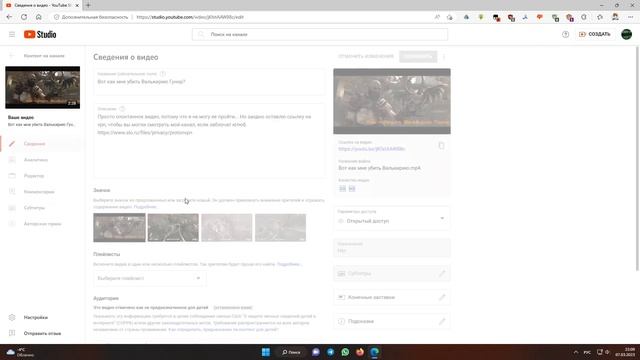Open a new browser tab with plus icon

(88, 5)
